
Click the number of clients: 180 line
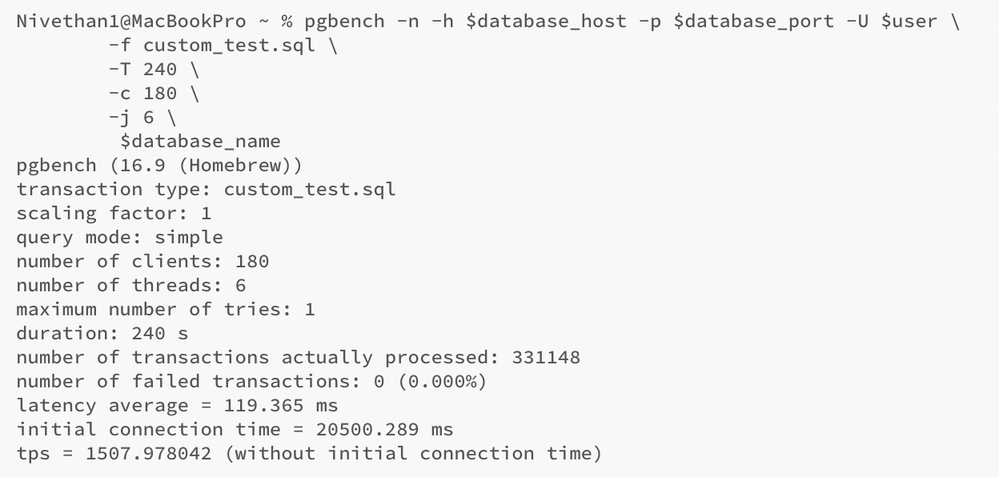pyautogui.click(x=142, y=261)
